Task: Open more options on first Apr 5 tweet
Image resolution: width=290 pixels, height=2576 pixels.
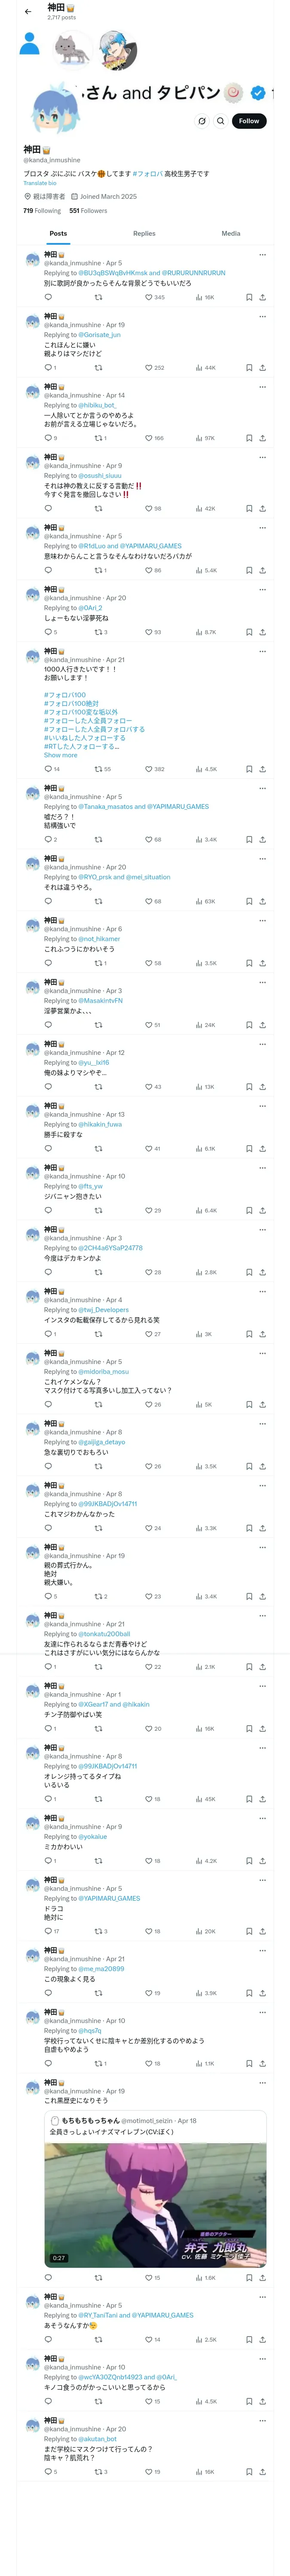Action: [262, 255]
